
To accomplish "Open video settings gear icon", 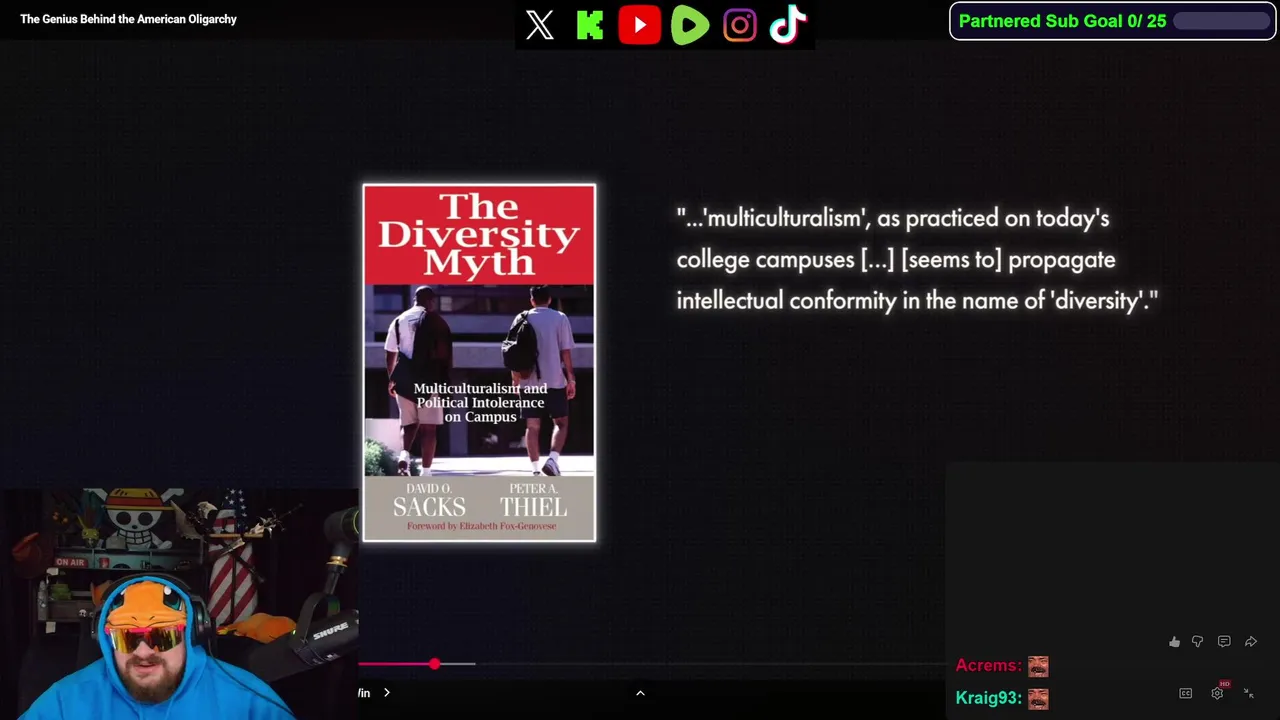I will tap(1217, 693).
